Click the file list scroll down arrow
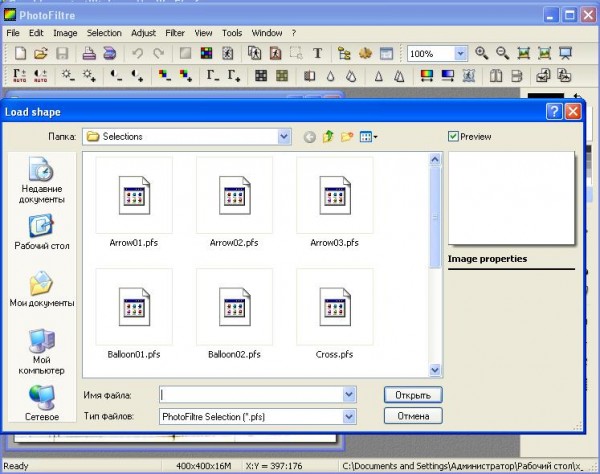Viewport: 600px width, 474px height. (x=435, y=370)
